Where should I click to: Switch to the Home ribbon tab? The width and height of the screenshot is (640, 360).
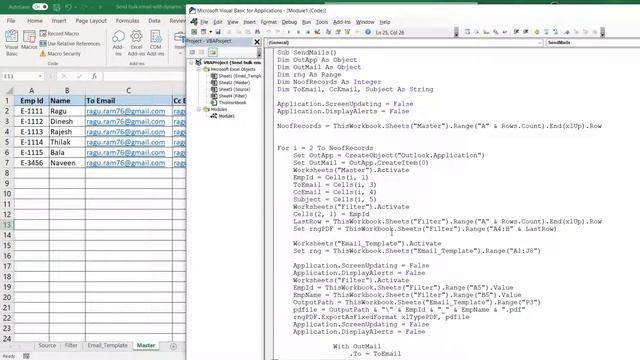click(x=35, y=20)
